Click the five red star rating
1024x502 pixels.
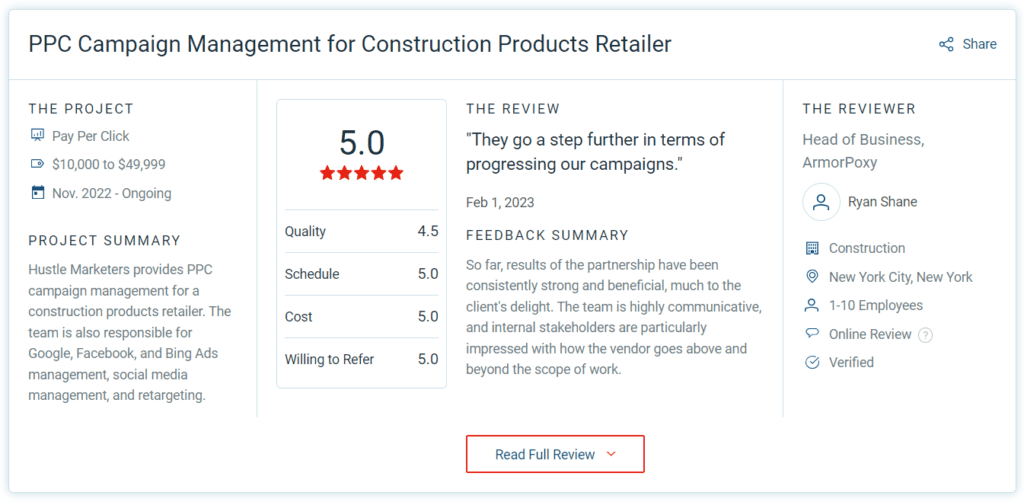coord(361,173)
